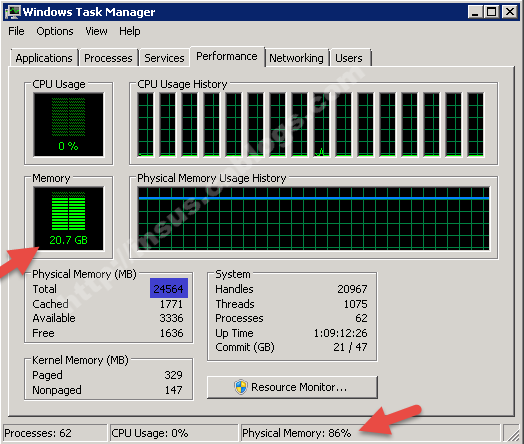Image resolution: width=524 pixels, height=444 pixels.
Task: Click the Free value 1636
Action: pyautogui.click(x=171, y=333)
